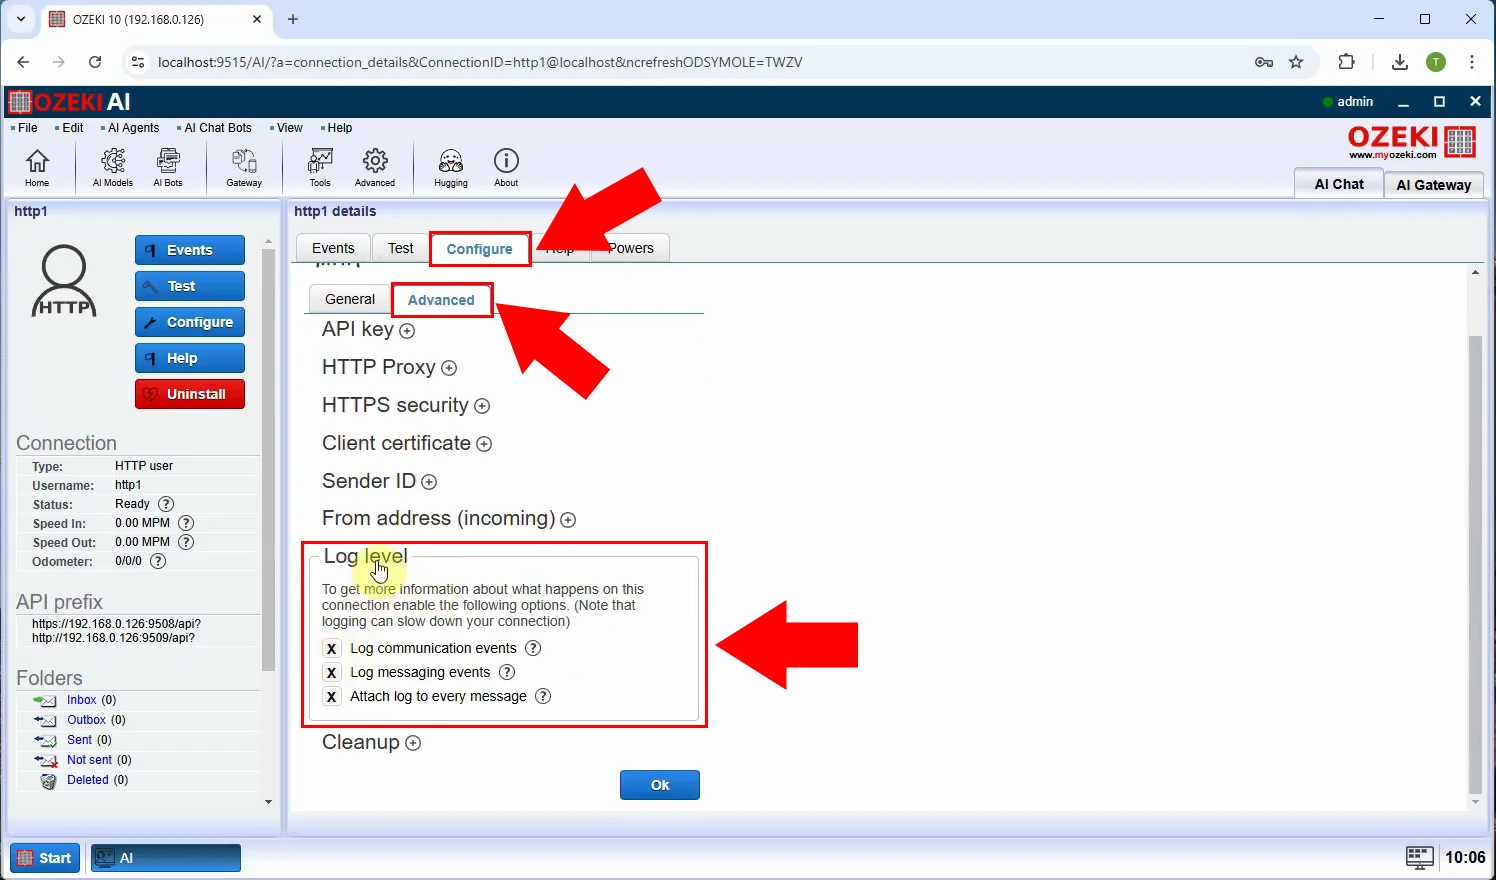Viewport: 1496px width, 880px height.
Task: Click the Start button in taskbar
Action: coord(45,858)
